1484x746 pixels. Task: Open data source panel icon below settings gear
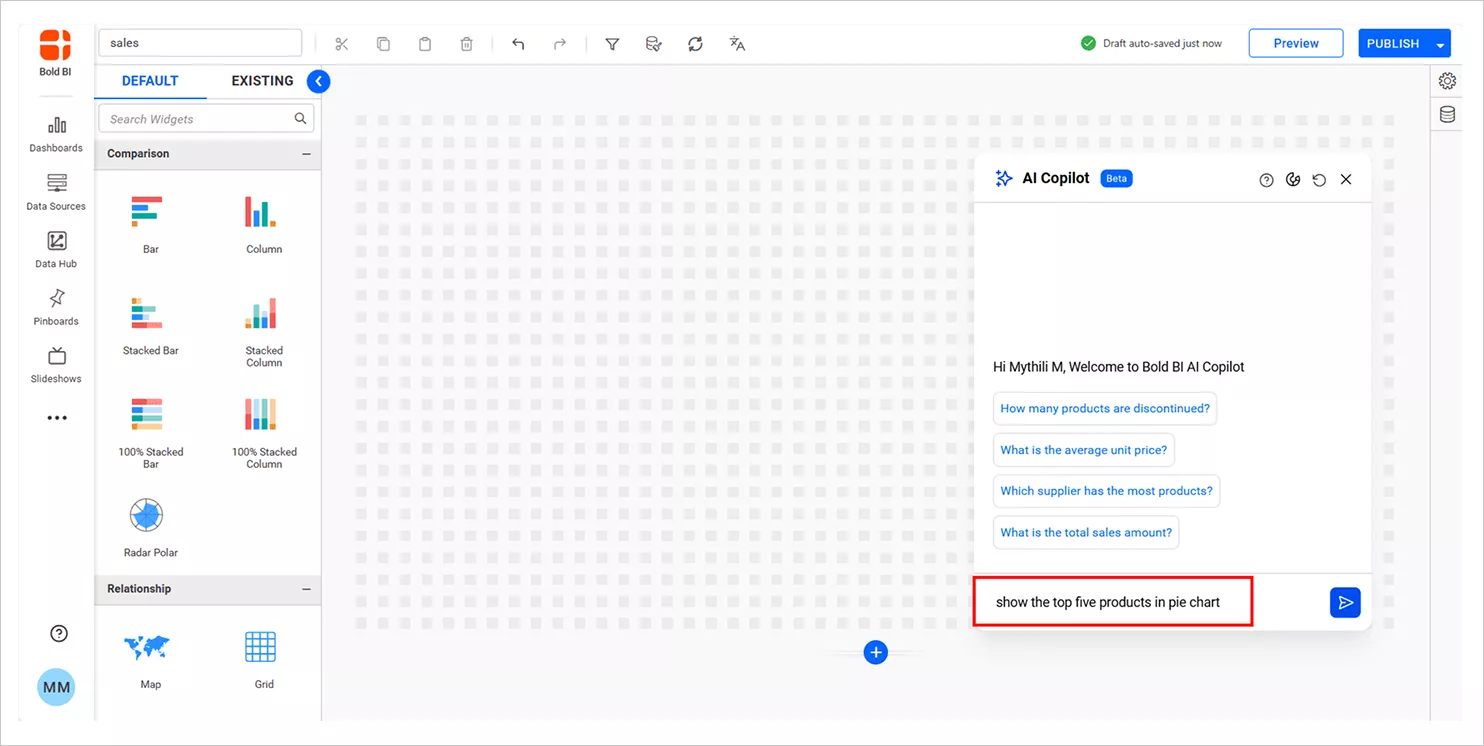1447,114
